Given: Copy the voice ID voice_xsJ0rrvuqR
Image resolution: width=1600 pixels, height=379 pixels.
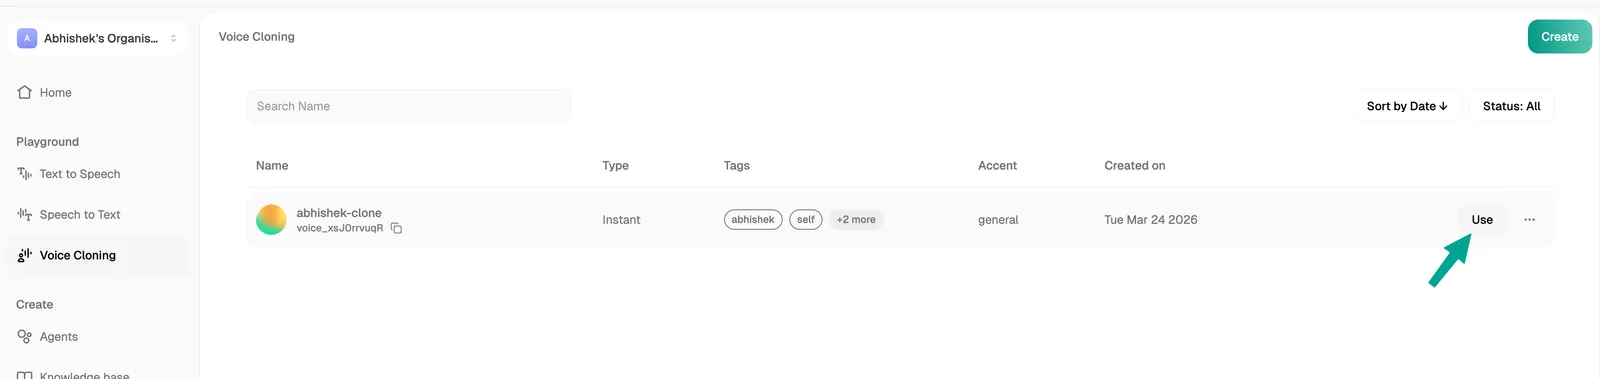Looking at the screenshot, I should tap(396, 229).
